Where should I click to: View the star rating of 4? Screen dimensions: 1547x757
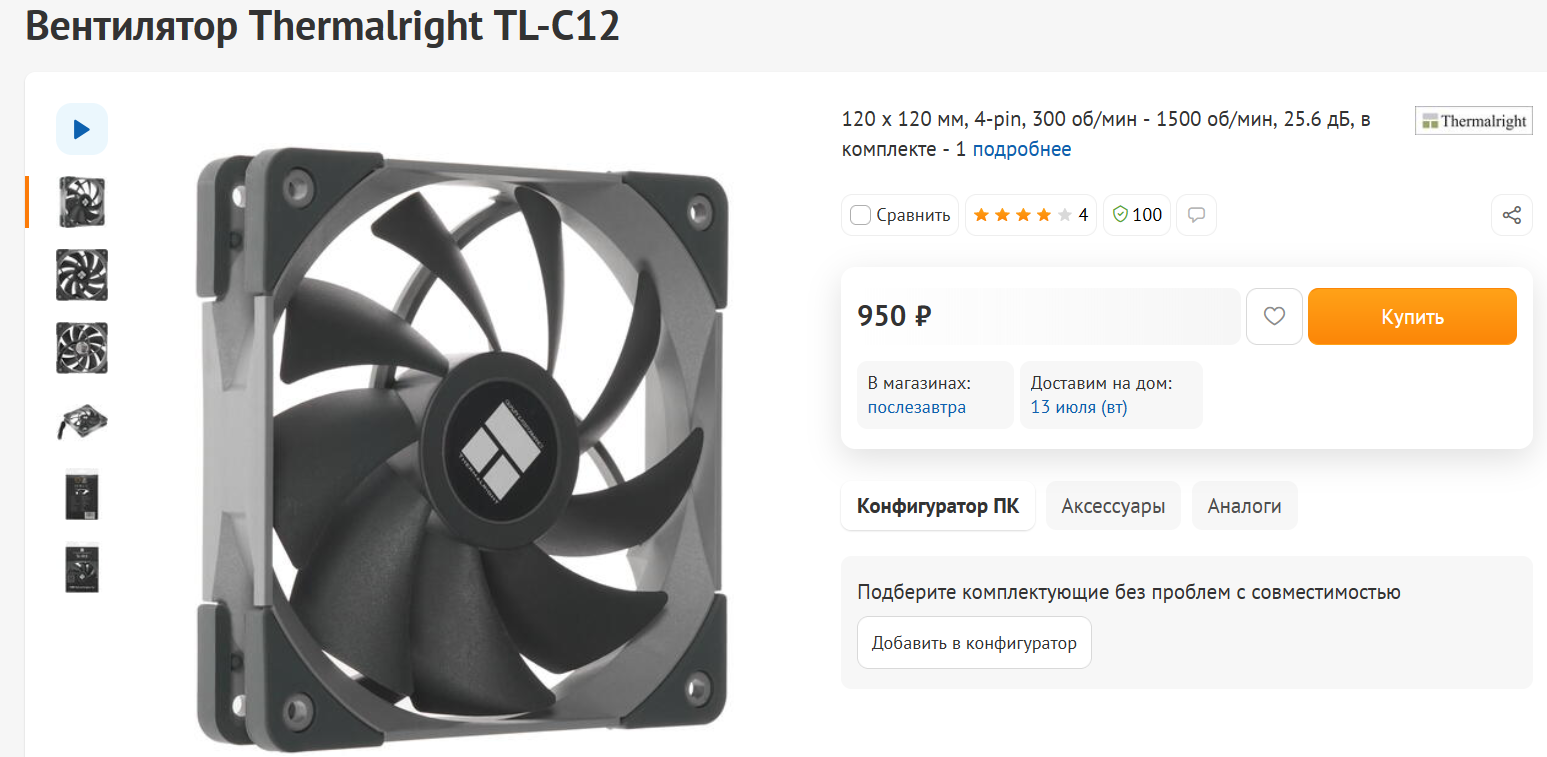click(x=1030, y=215)
